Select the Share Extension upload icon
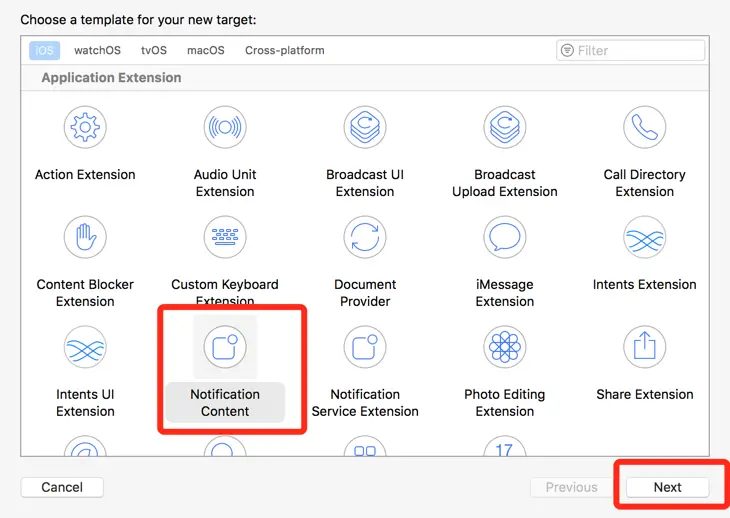This screenshot has height=518, width=730. tap(645, 347)
